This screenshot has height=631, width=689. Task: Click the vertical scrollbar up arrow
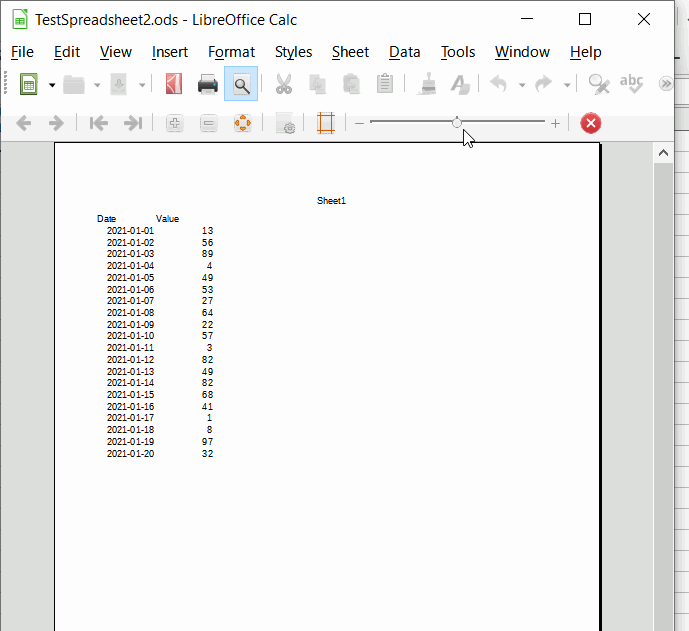click(x=663, y=153)
